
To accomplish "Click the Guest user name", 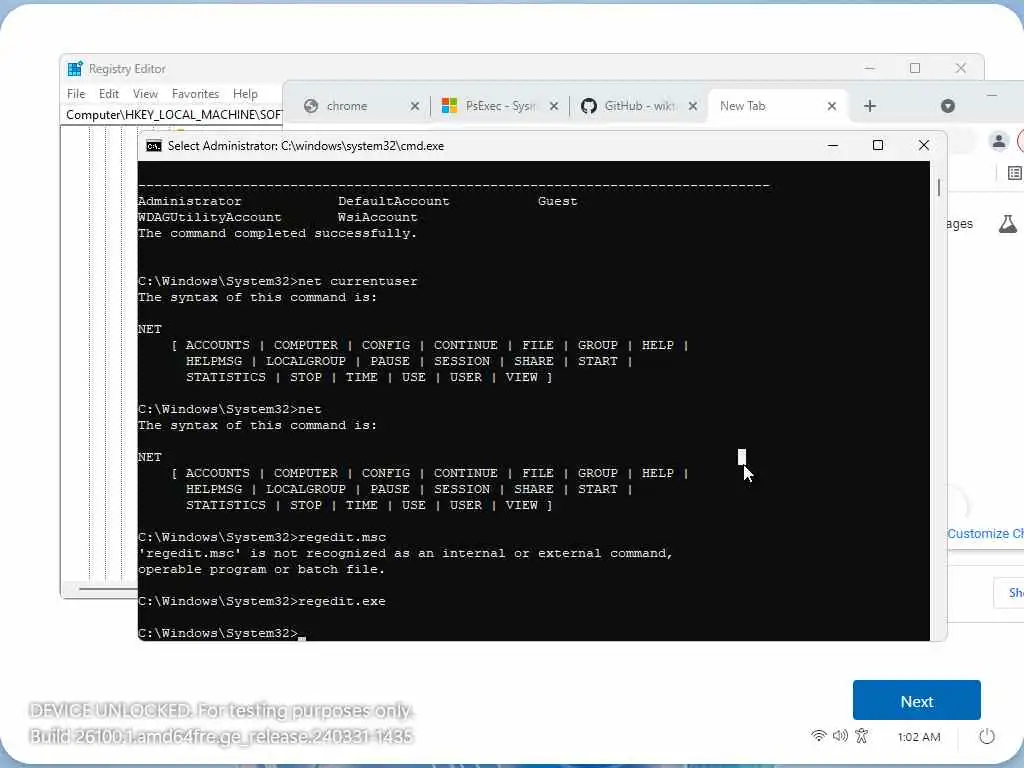I will [x=558, y=201].
